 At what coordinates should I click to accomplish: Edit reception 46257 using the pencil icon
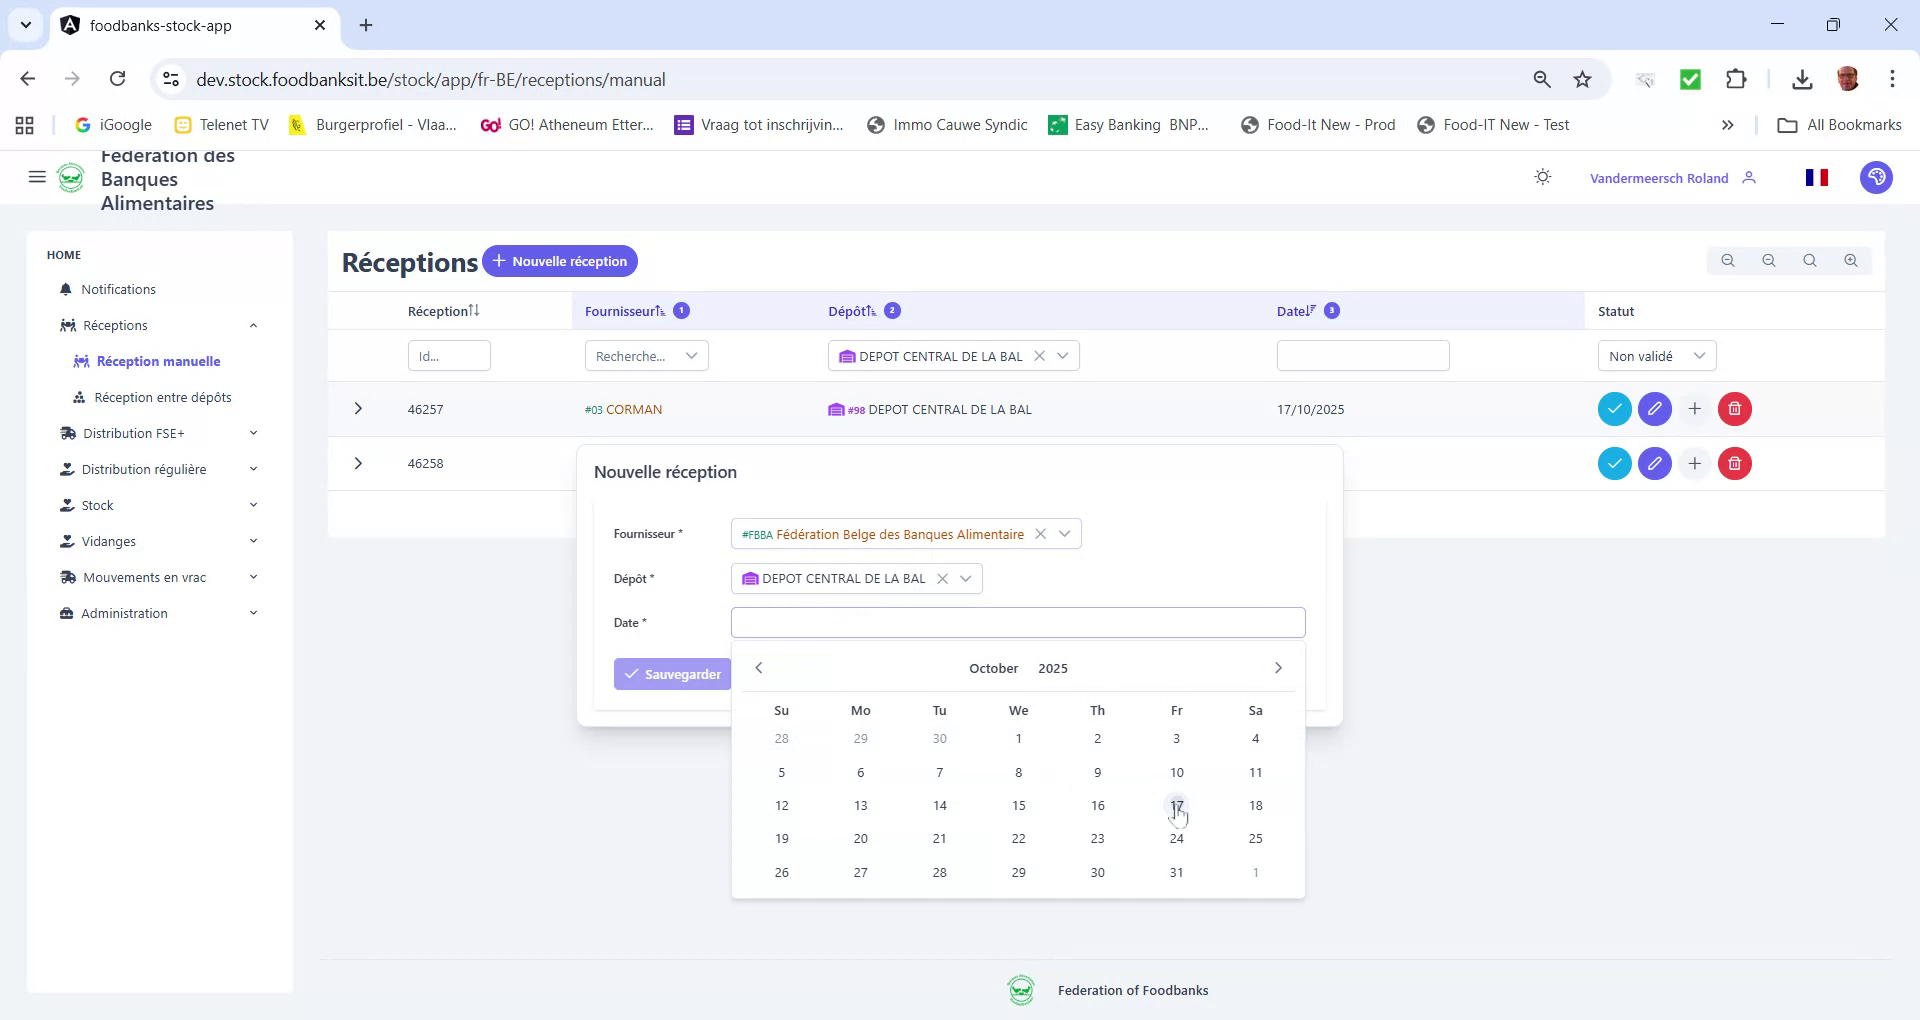[1654, 408]
